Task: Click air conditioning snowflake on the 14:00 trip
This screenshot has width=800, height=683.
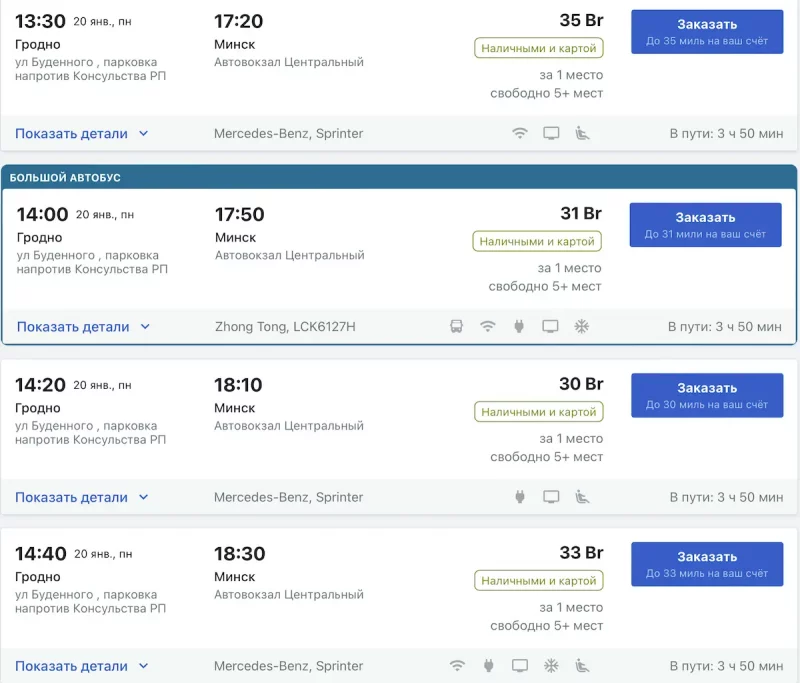Action: 581,326
